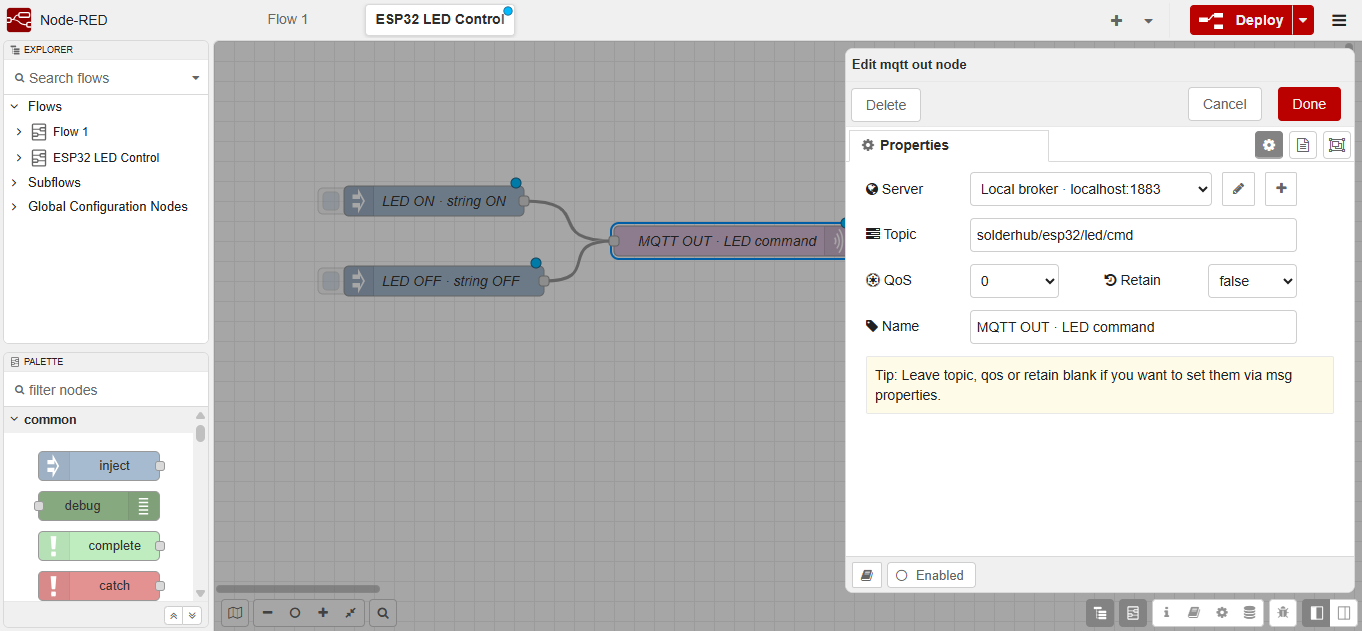1362x631 pixels.
Task: Reset workspace zoom with circle icon
Action: (x=295, y=613)
